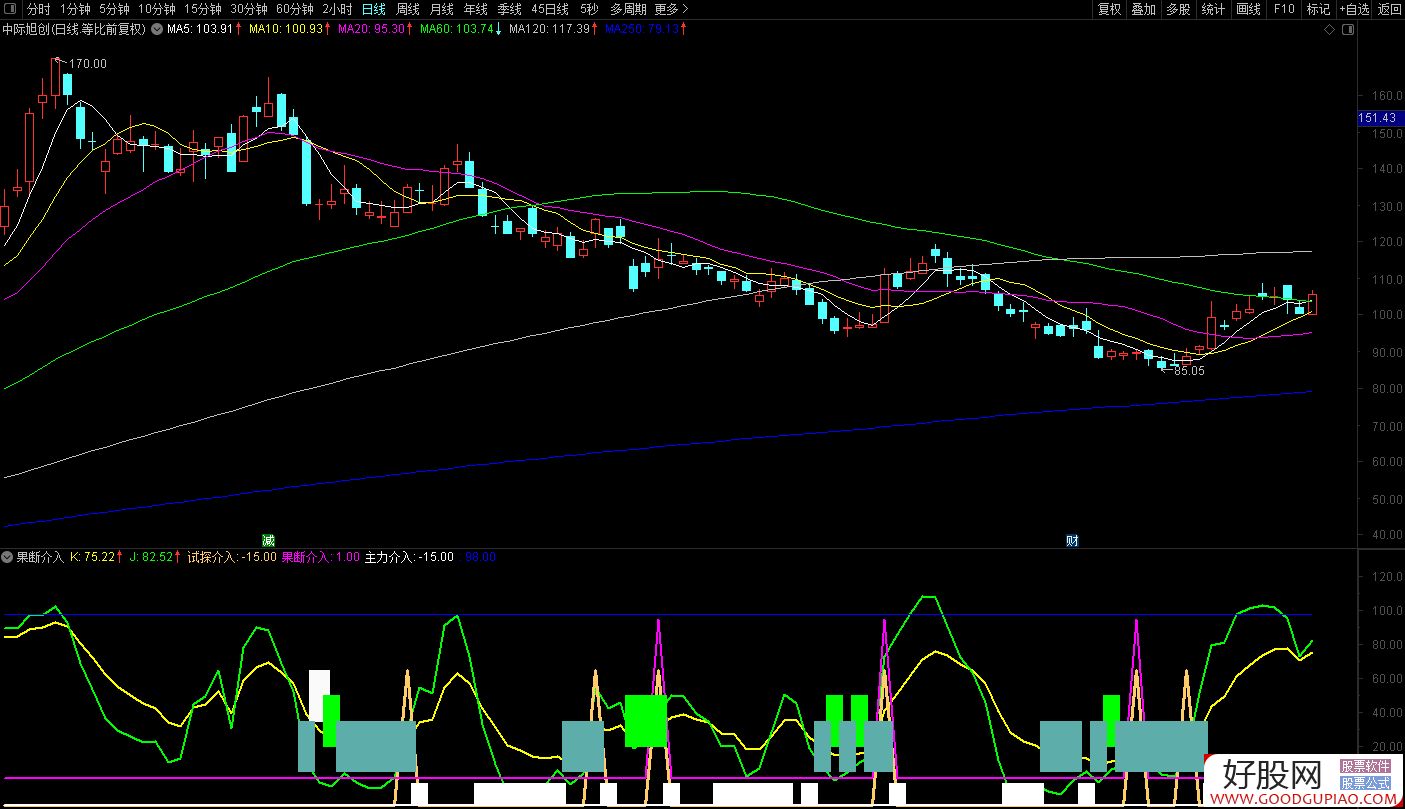Viewport: 1405px width, 809px height.
Task: Open the F10 company info
Action: pyautogui.click(x=1283, y=9)
